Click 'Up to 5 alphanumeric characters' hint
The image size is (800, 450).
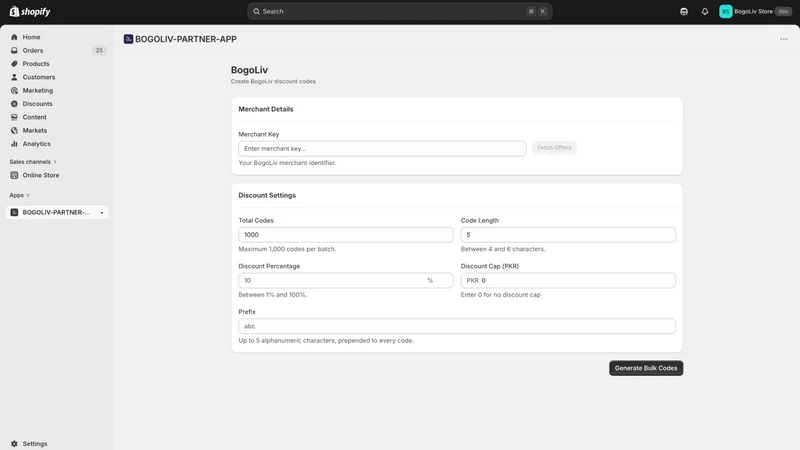click(x=326, y=340)
